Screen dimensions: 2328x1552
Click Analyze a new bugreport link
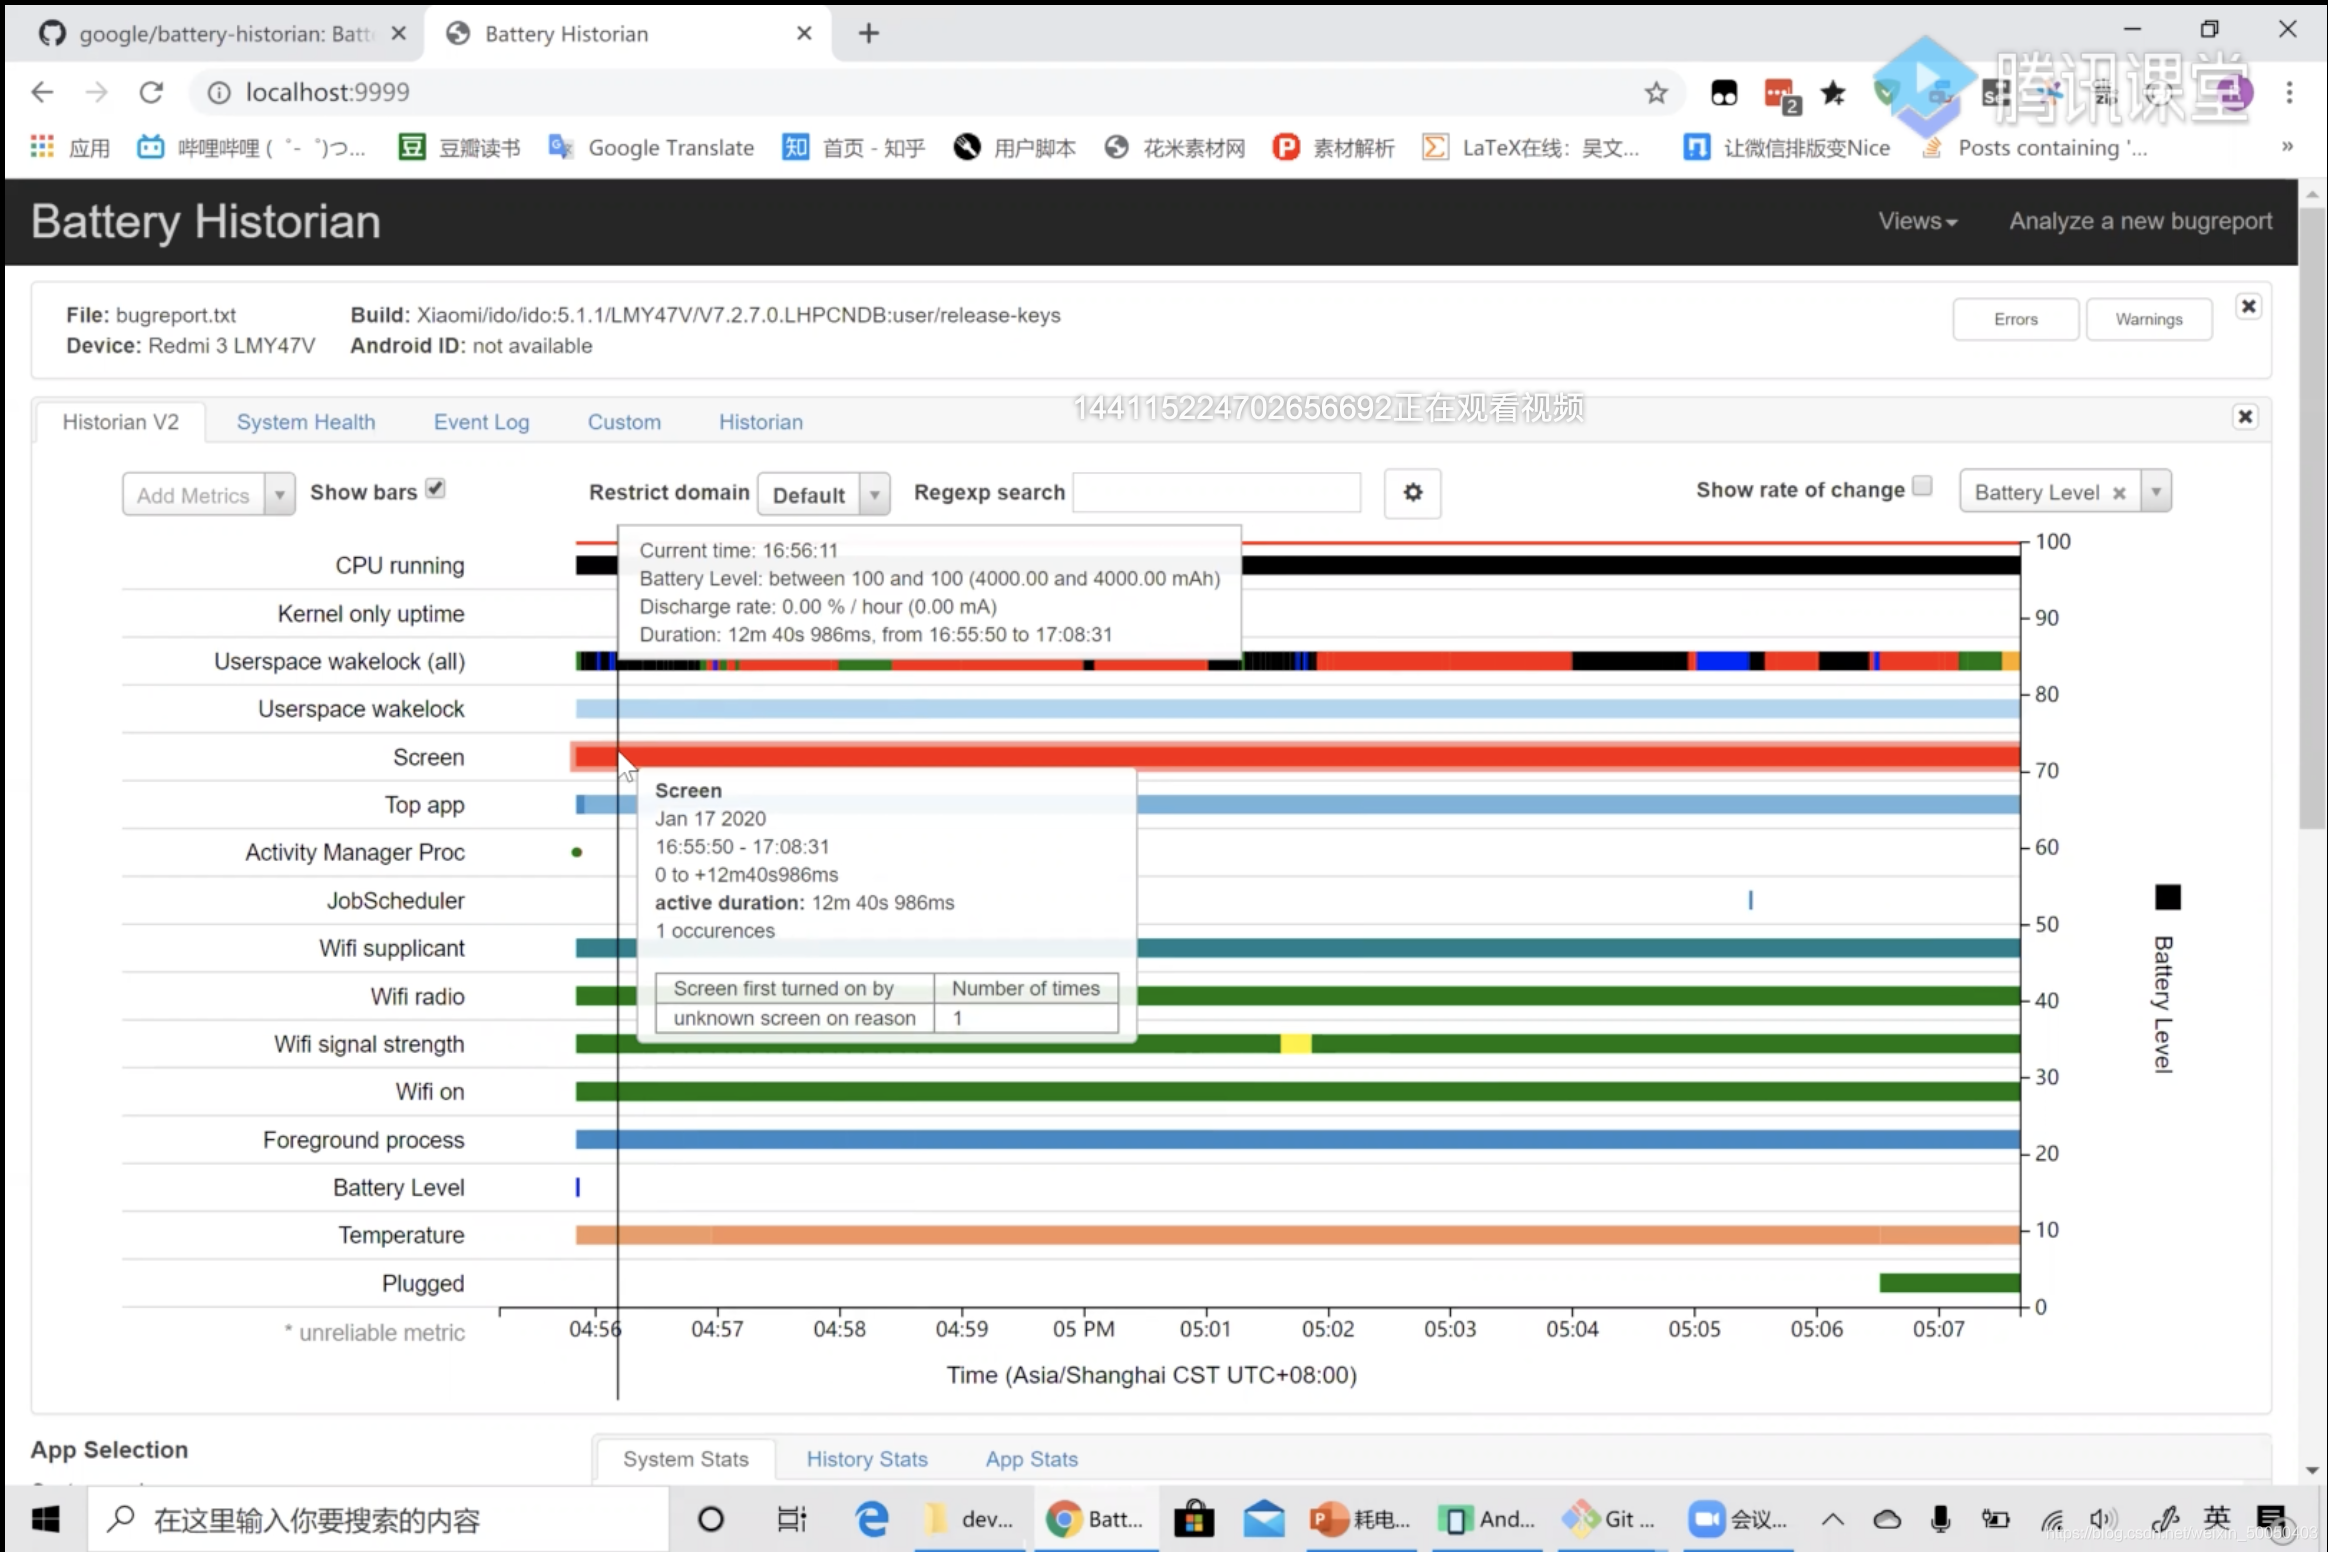(2140, 221)
